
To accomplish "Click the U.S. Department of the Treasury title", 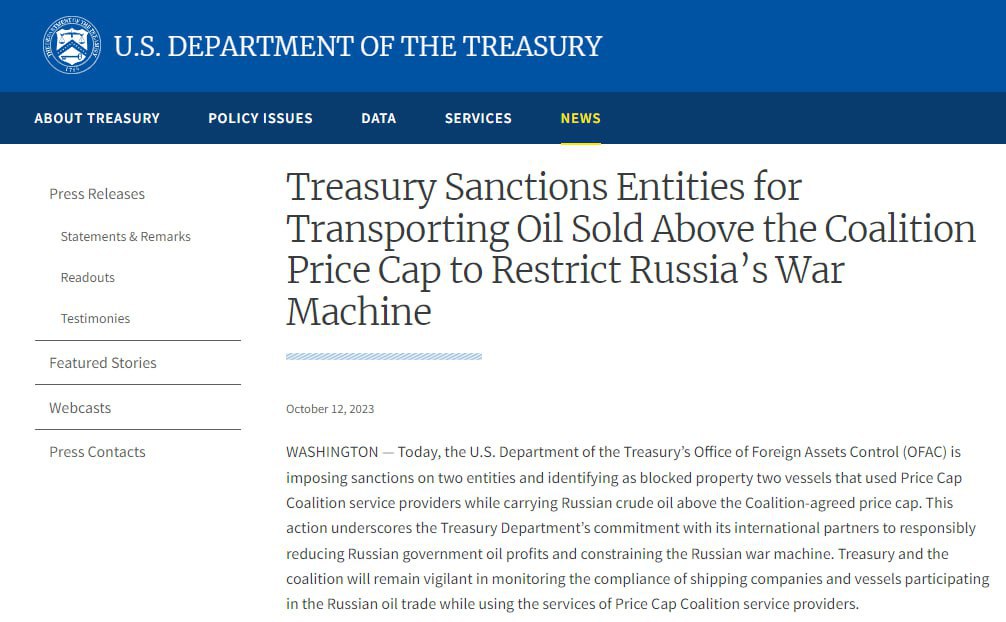I will tap(357, 46).
